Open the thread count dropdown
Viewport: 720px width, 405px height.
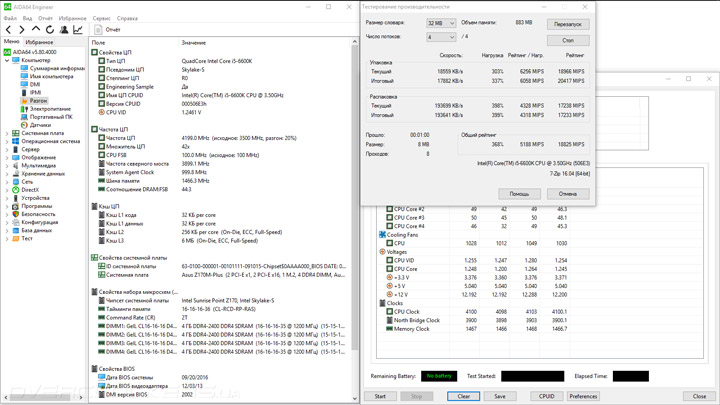tap(441, 37)
